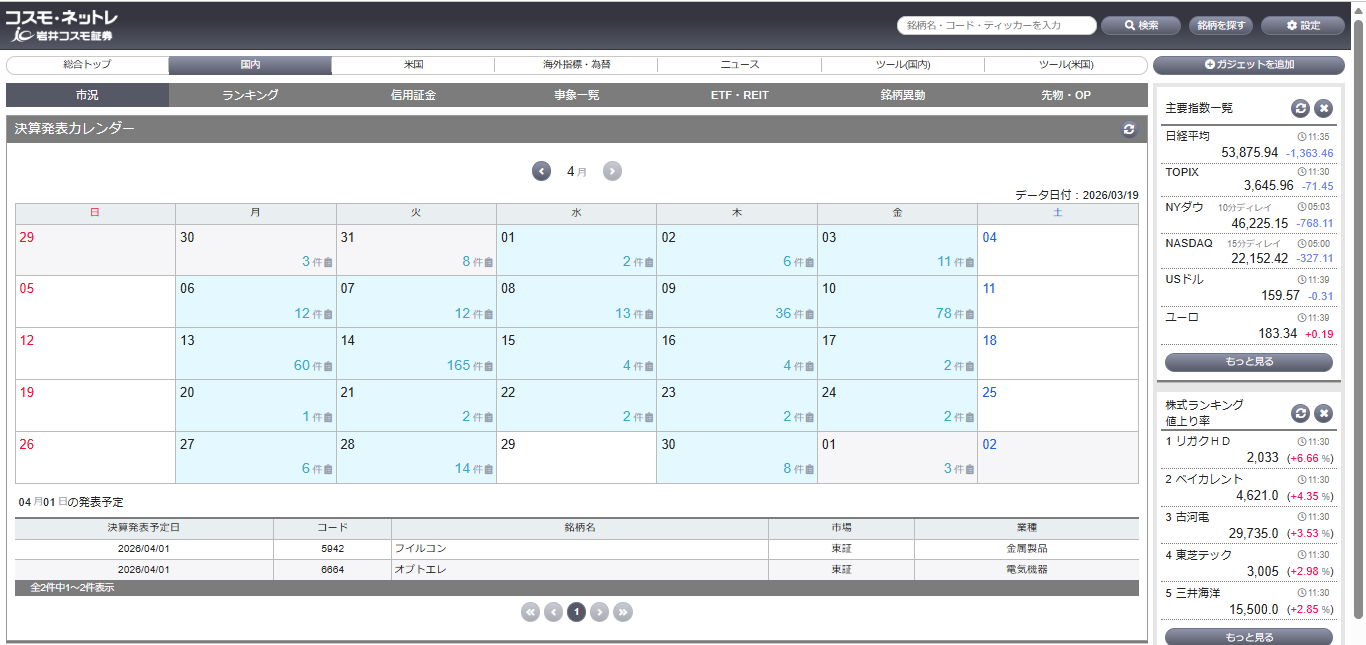Refresh the 決算発表カレンダー panel

[x=1129, y=129]
